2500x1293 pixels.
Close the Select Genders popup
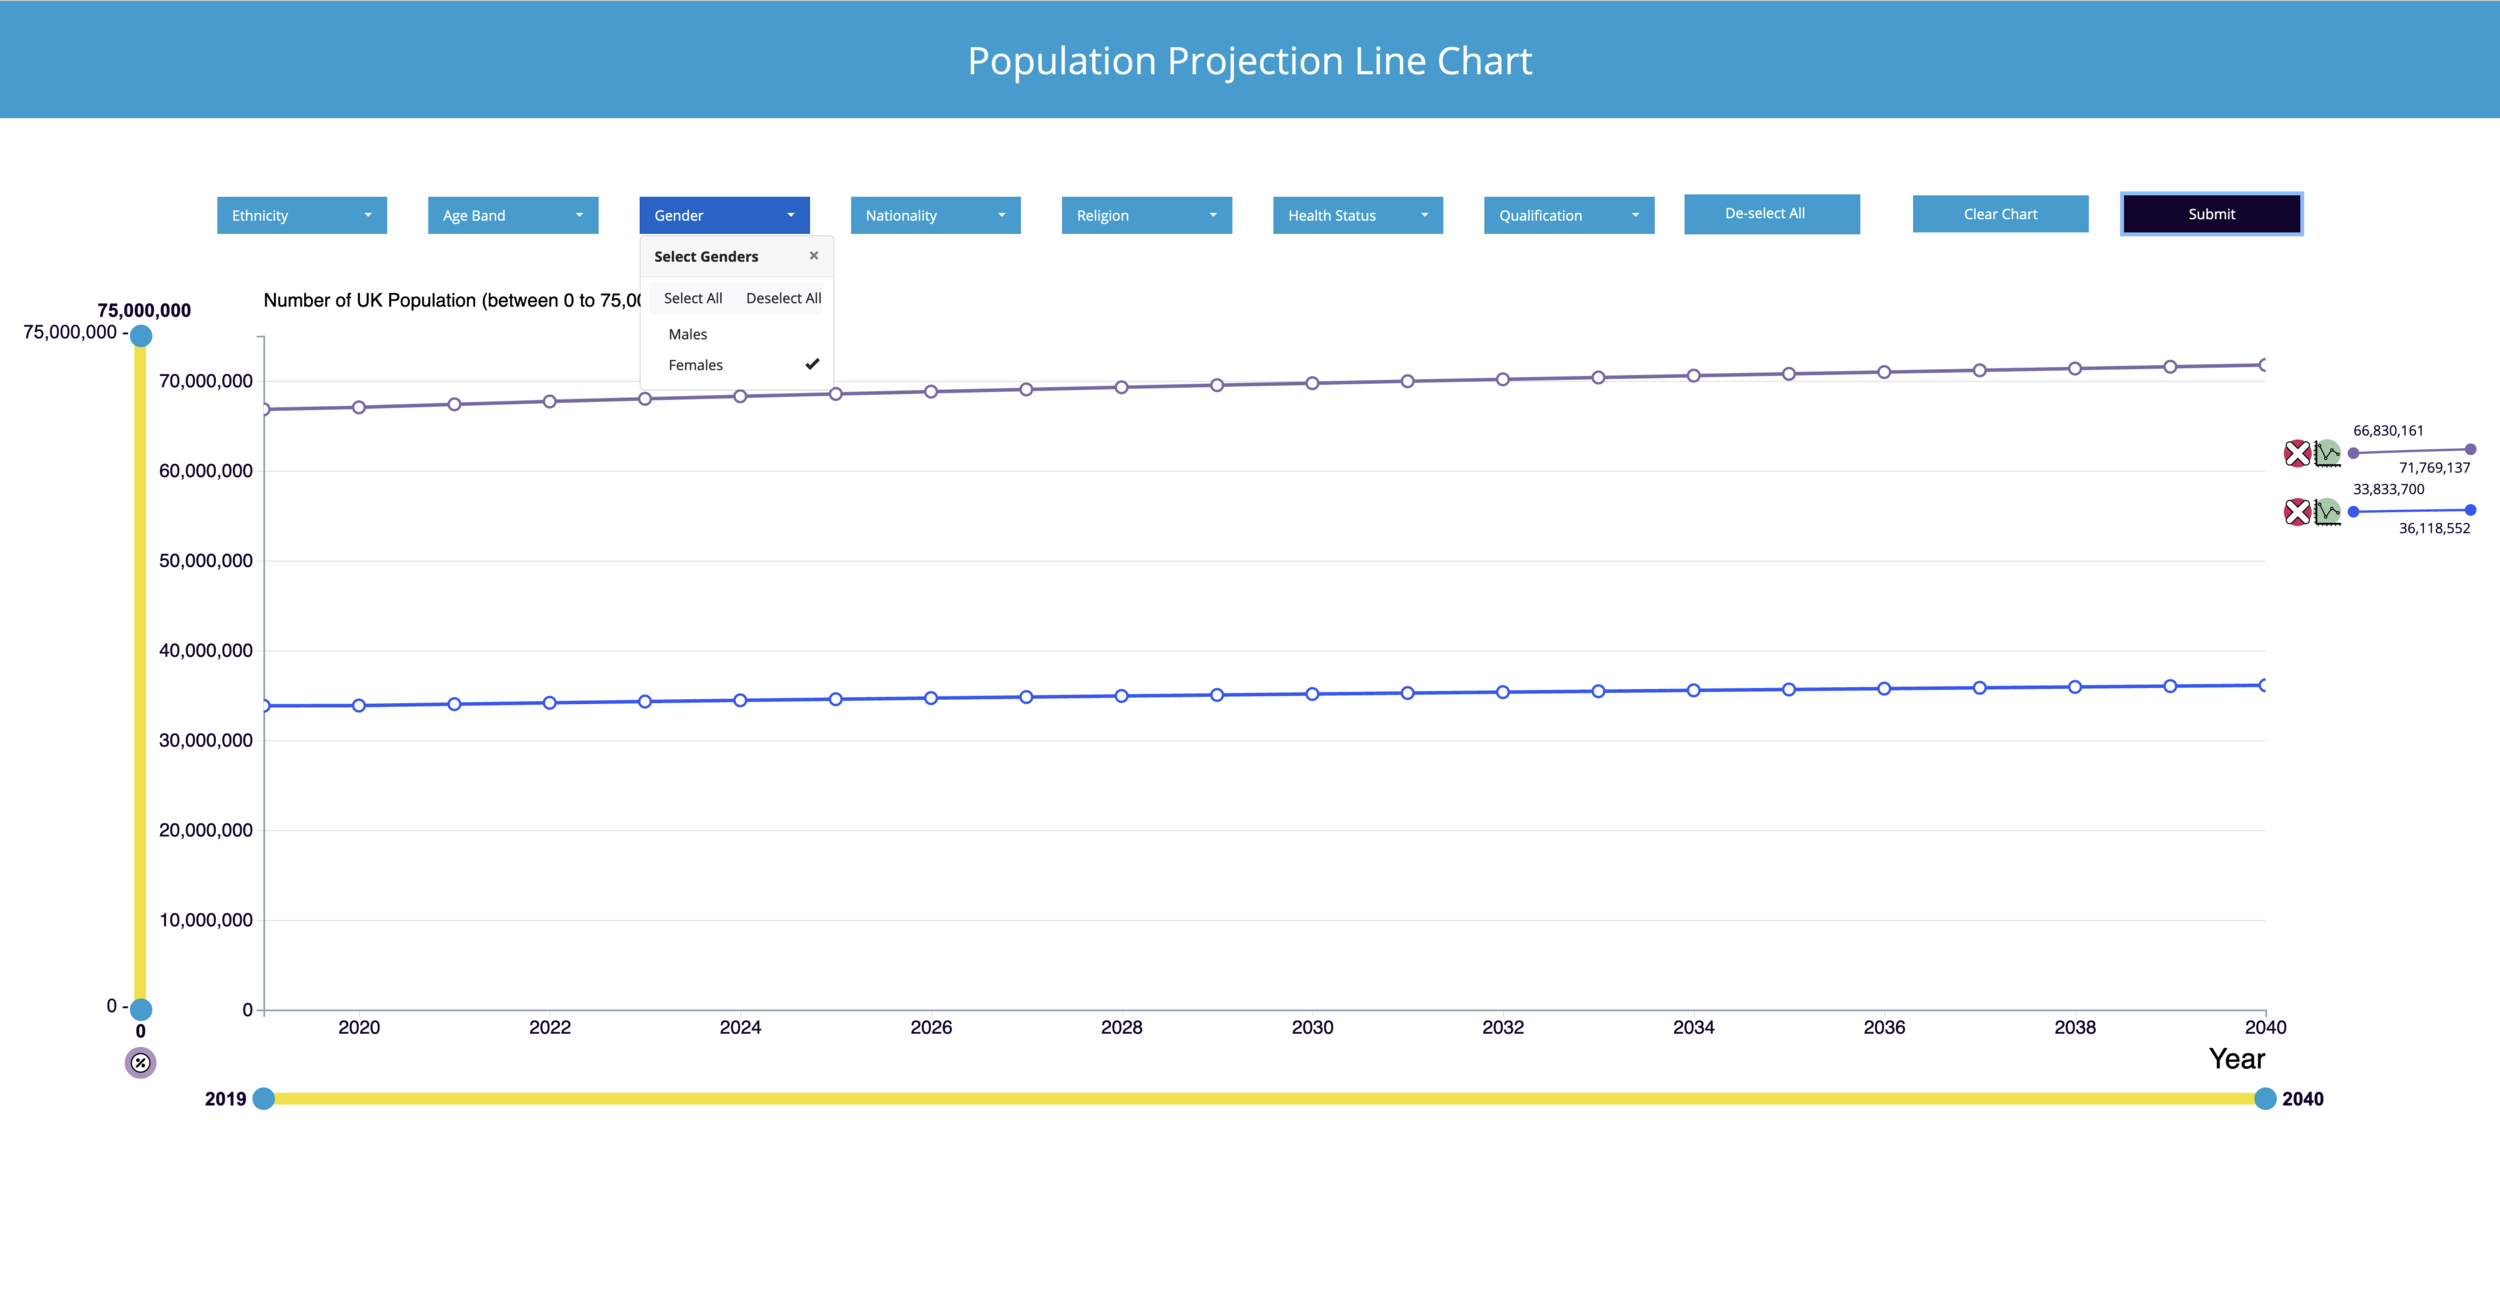coord(814,256)
